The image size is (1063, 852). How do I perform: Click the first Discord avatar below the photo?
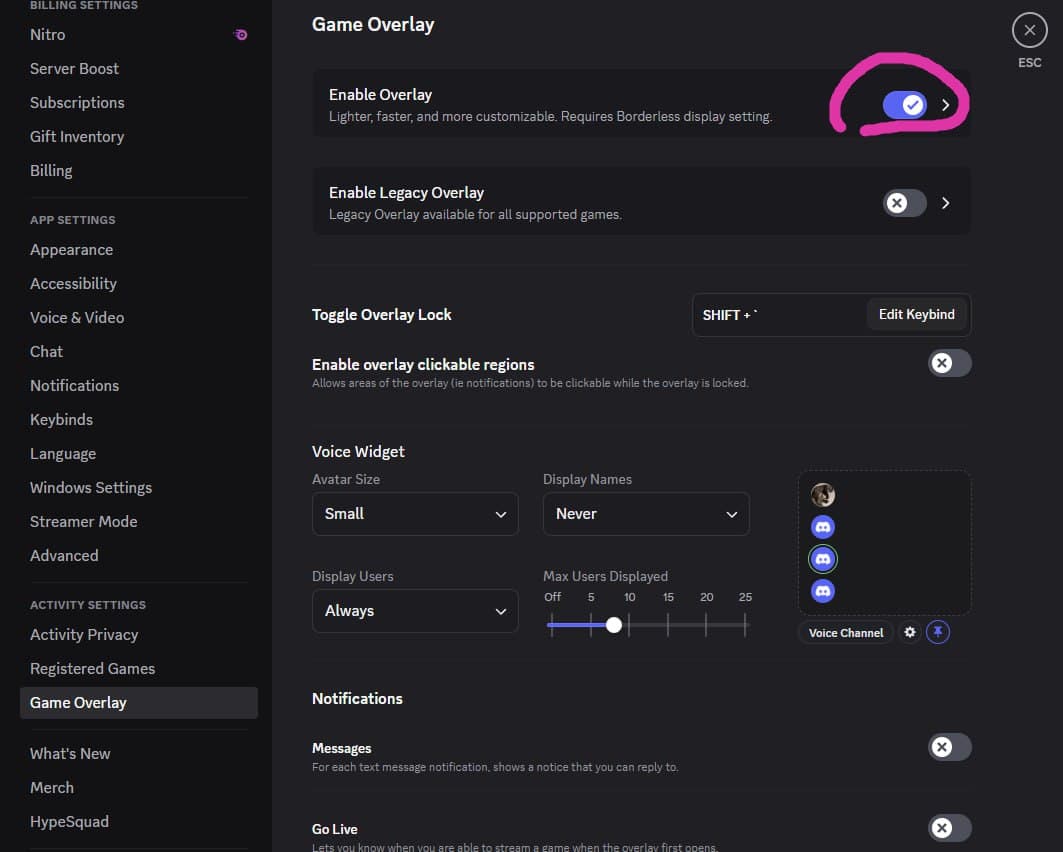click(823, 527)
